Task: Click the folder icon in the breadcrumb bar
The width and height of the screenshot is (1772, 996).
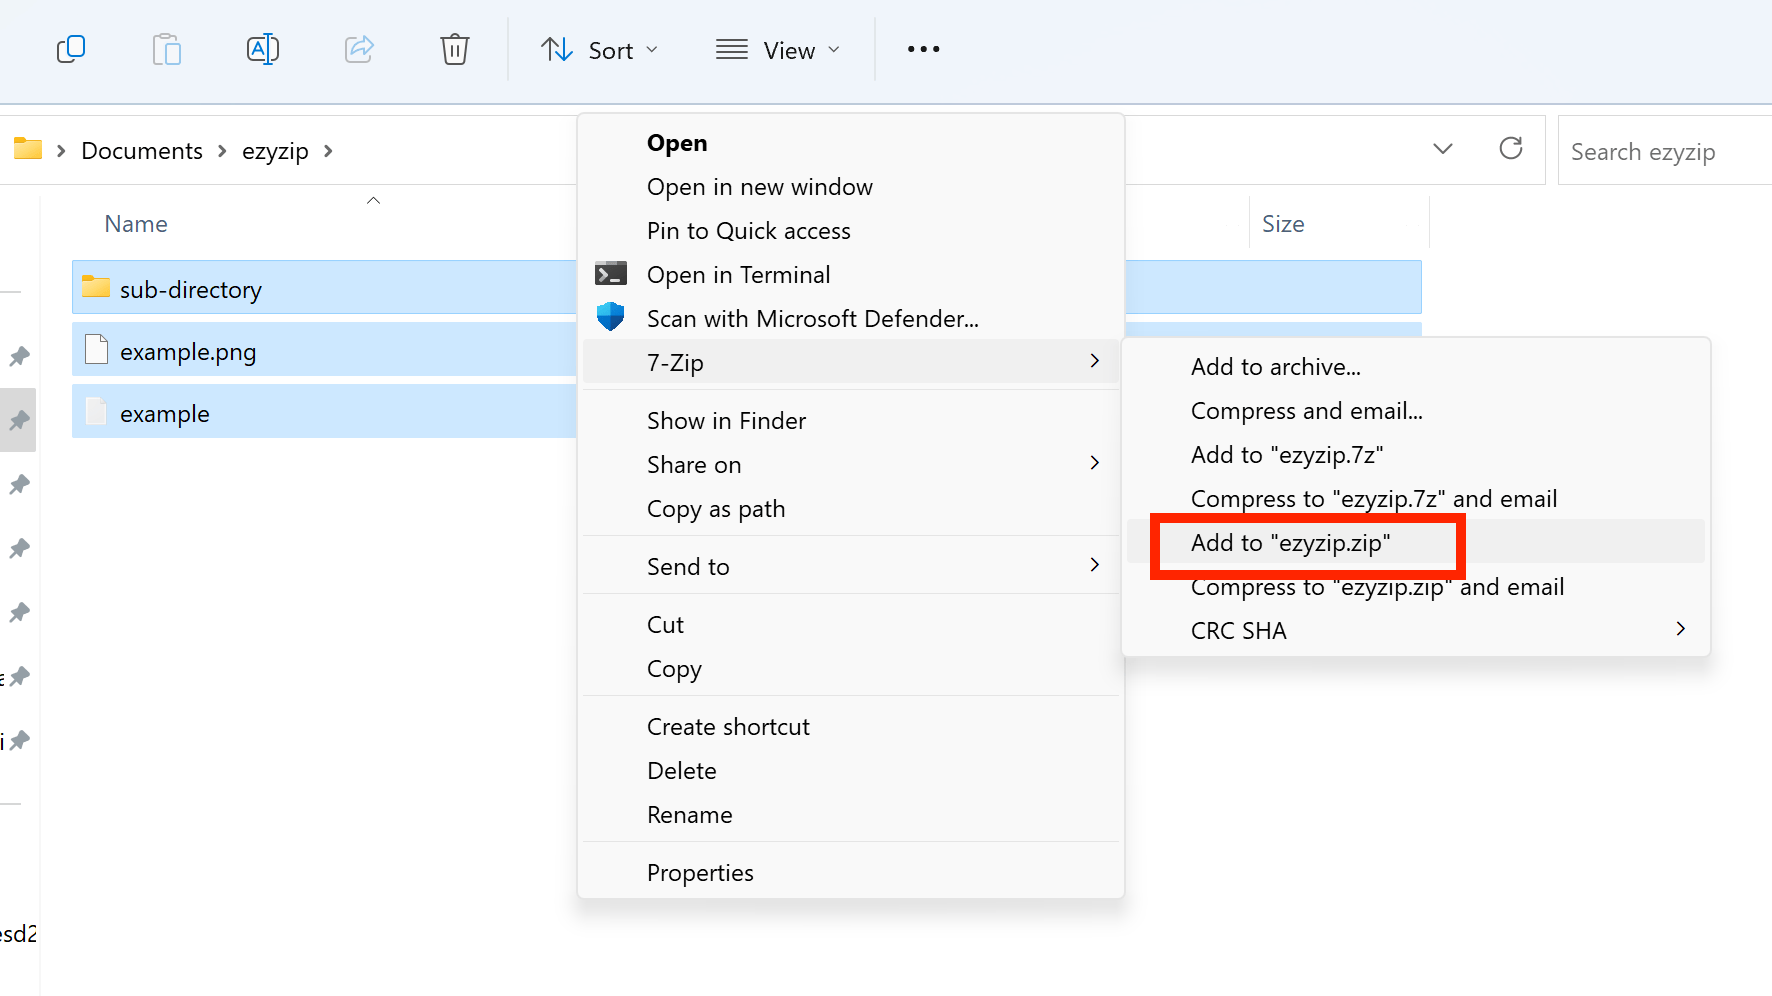Action: 27,148
